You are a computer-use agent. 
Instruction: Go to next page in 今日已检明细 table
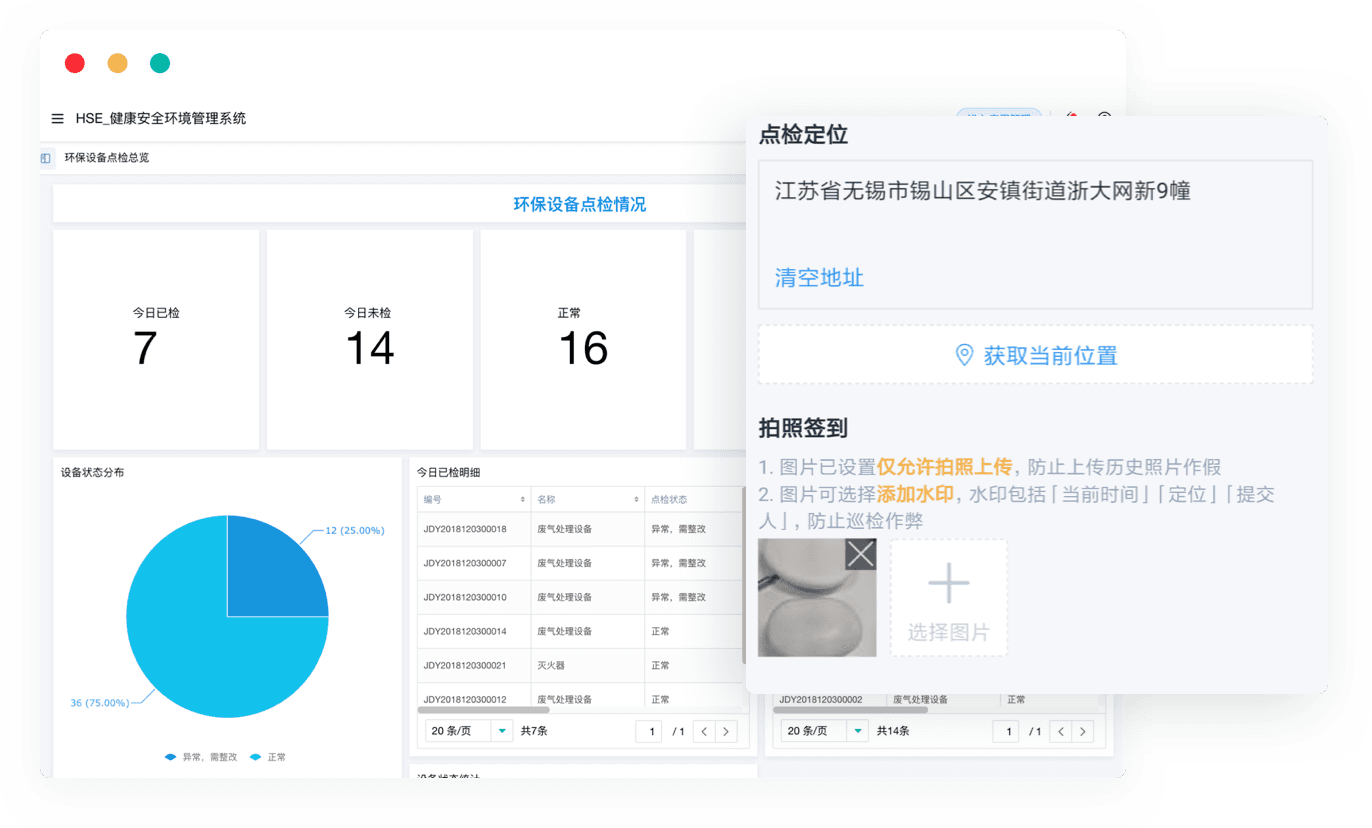tap(726, 732)
